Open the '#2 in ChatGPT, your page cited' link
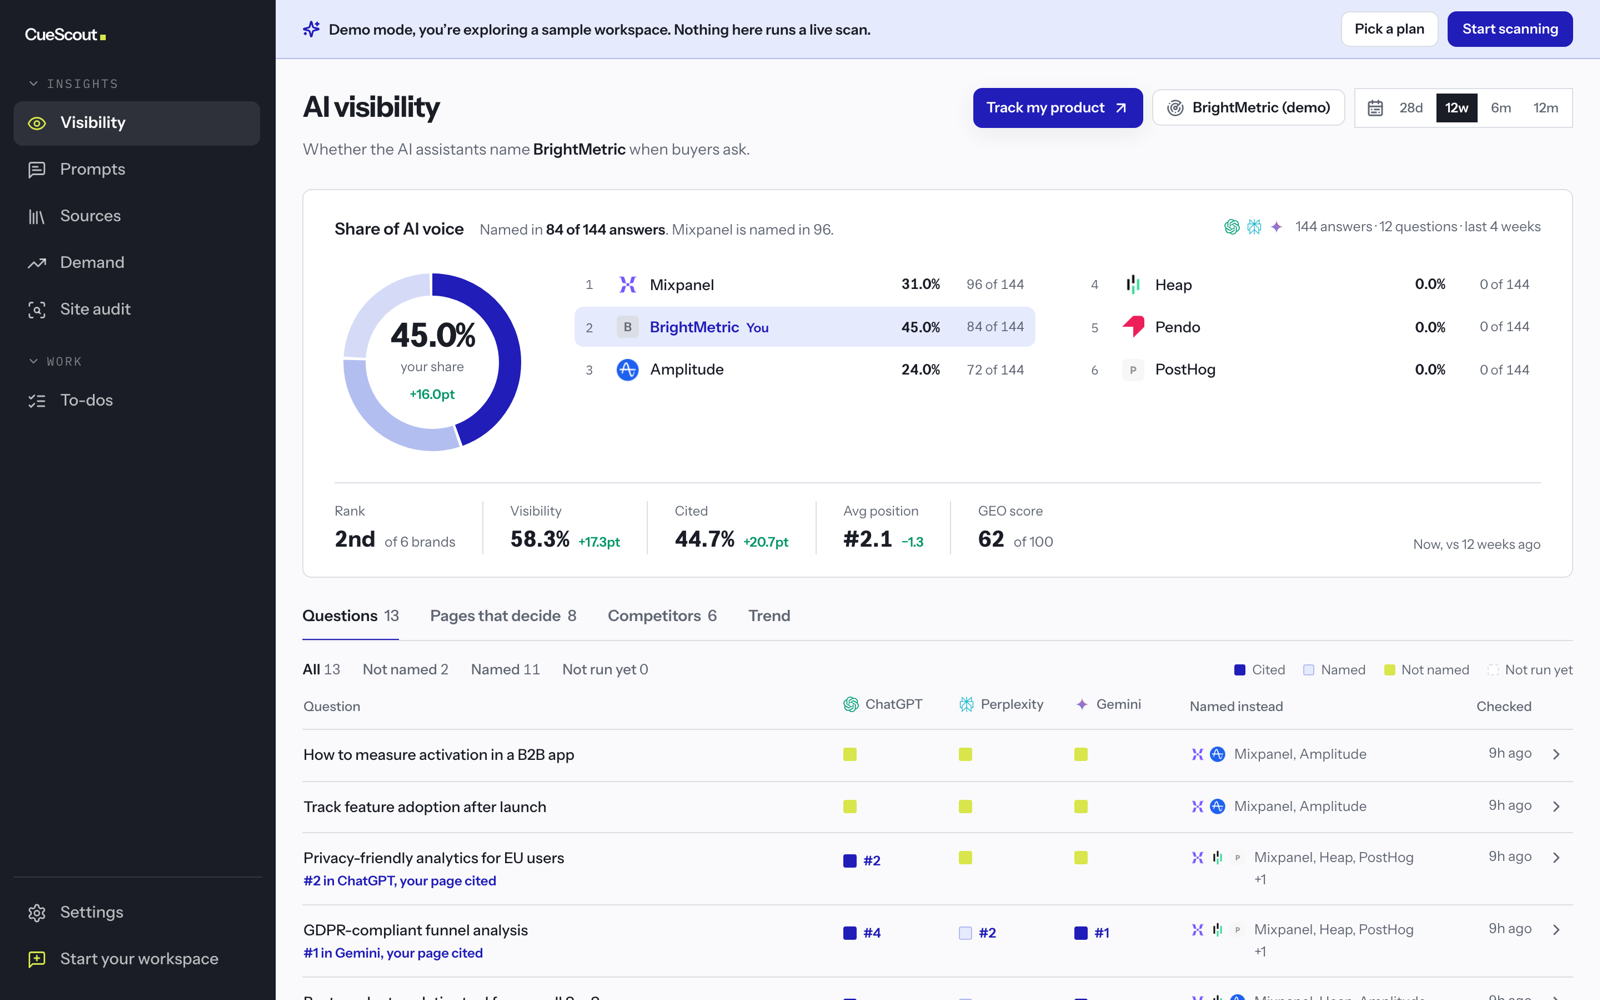 pos(400,881)
